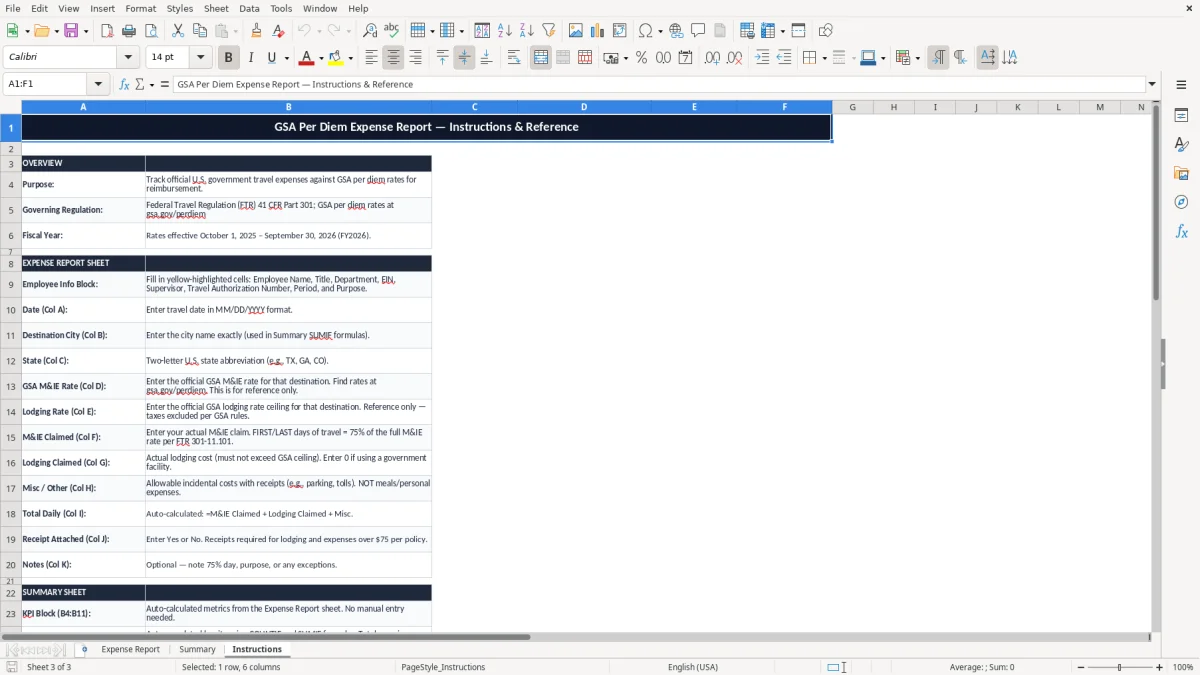Toggle Align Left
This screenshot has width=1200, height=675.
(371, 58)
